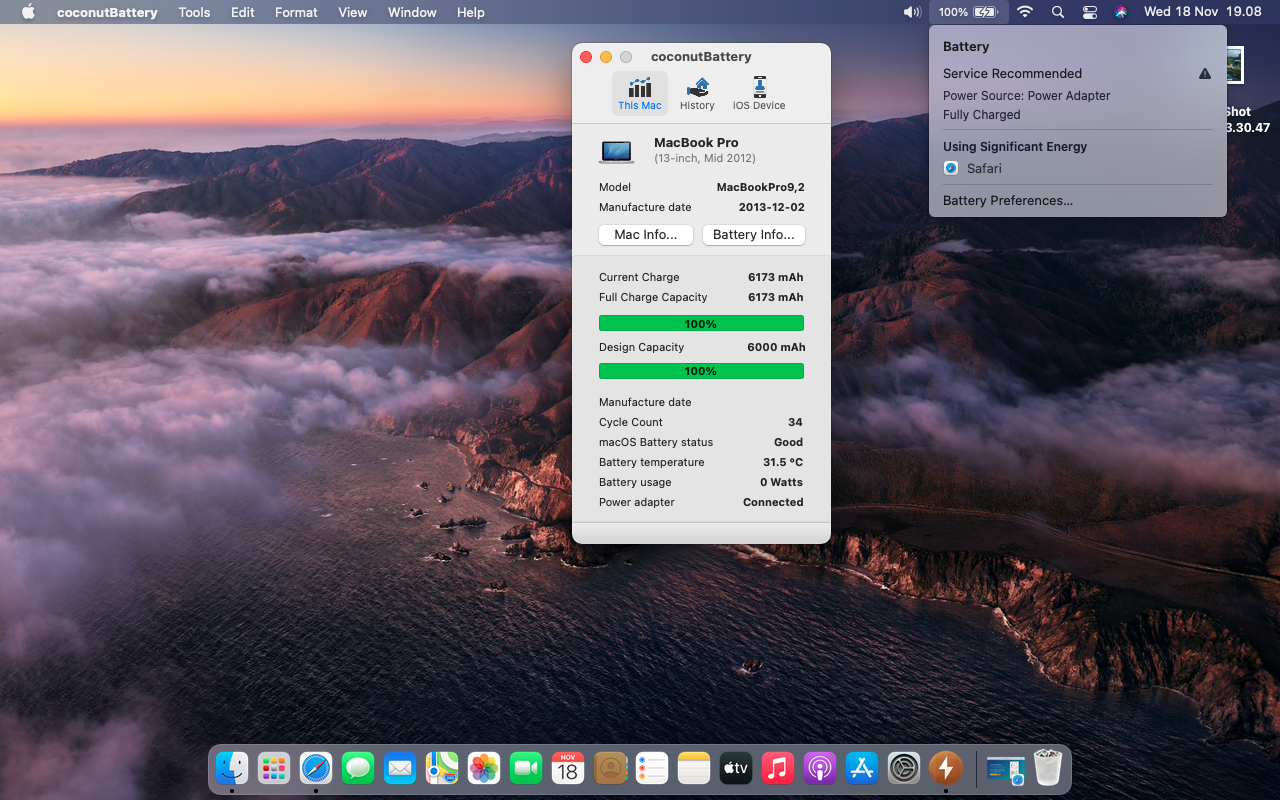Open Battery Preferences... in battery menu

(1007, 200)
